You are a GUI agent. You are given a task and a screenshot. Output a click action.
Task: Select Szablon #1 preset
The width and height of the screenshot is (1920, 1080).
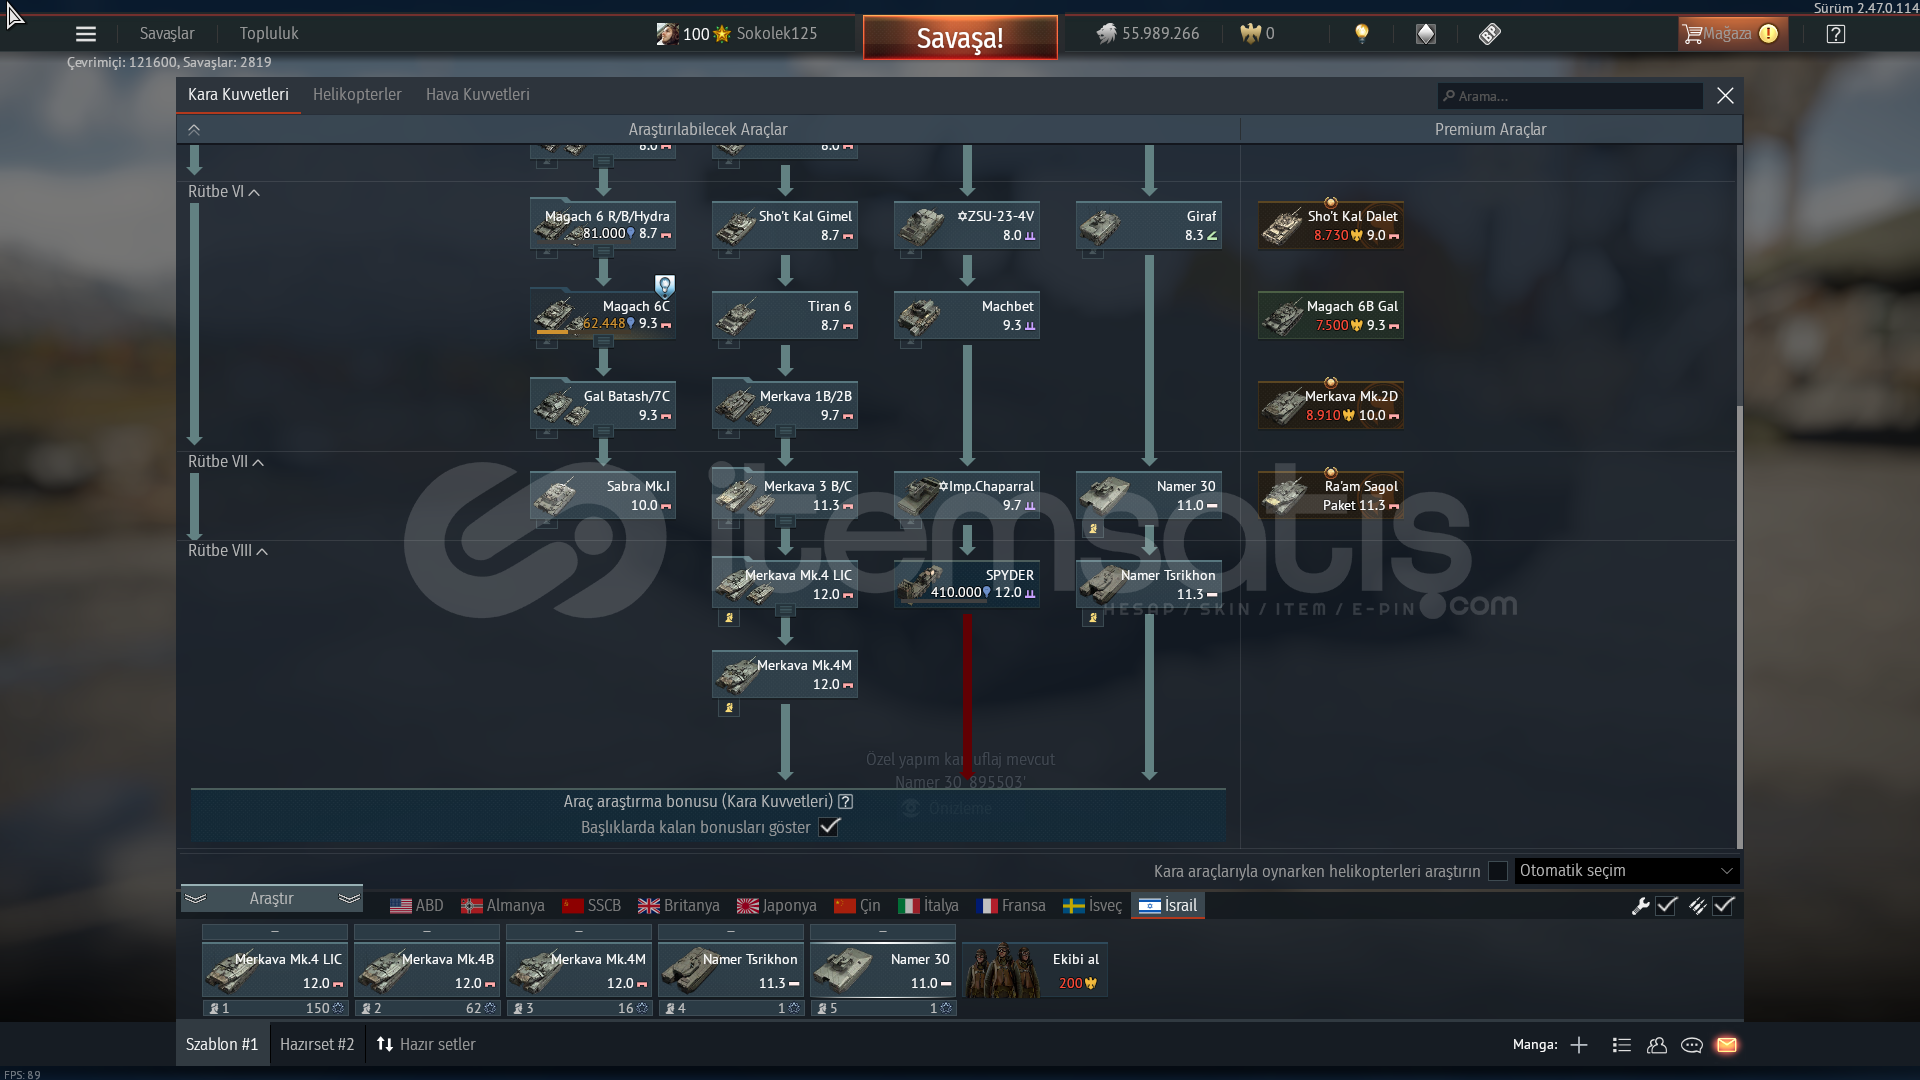click(222, 1045)
